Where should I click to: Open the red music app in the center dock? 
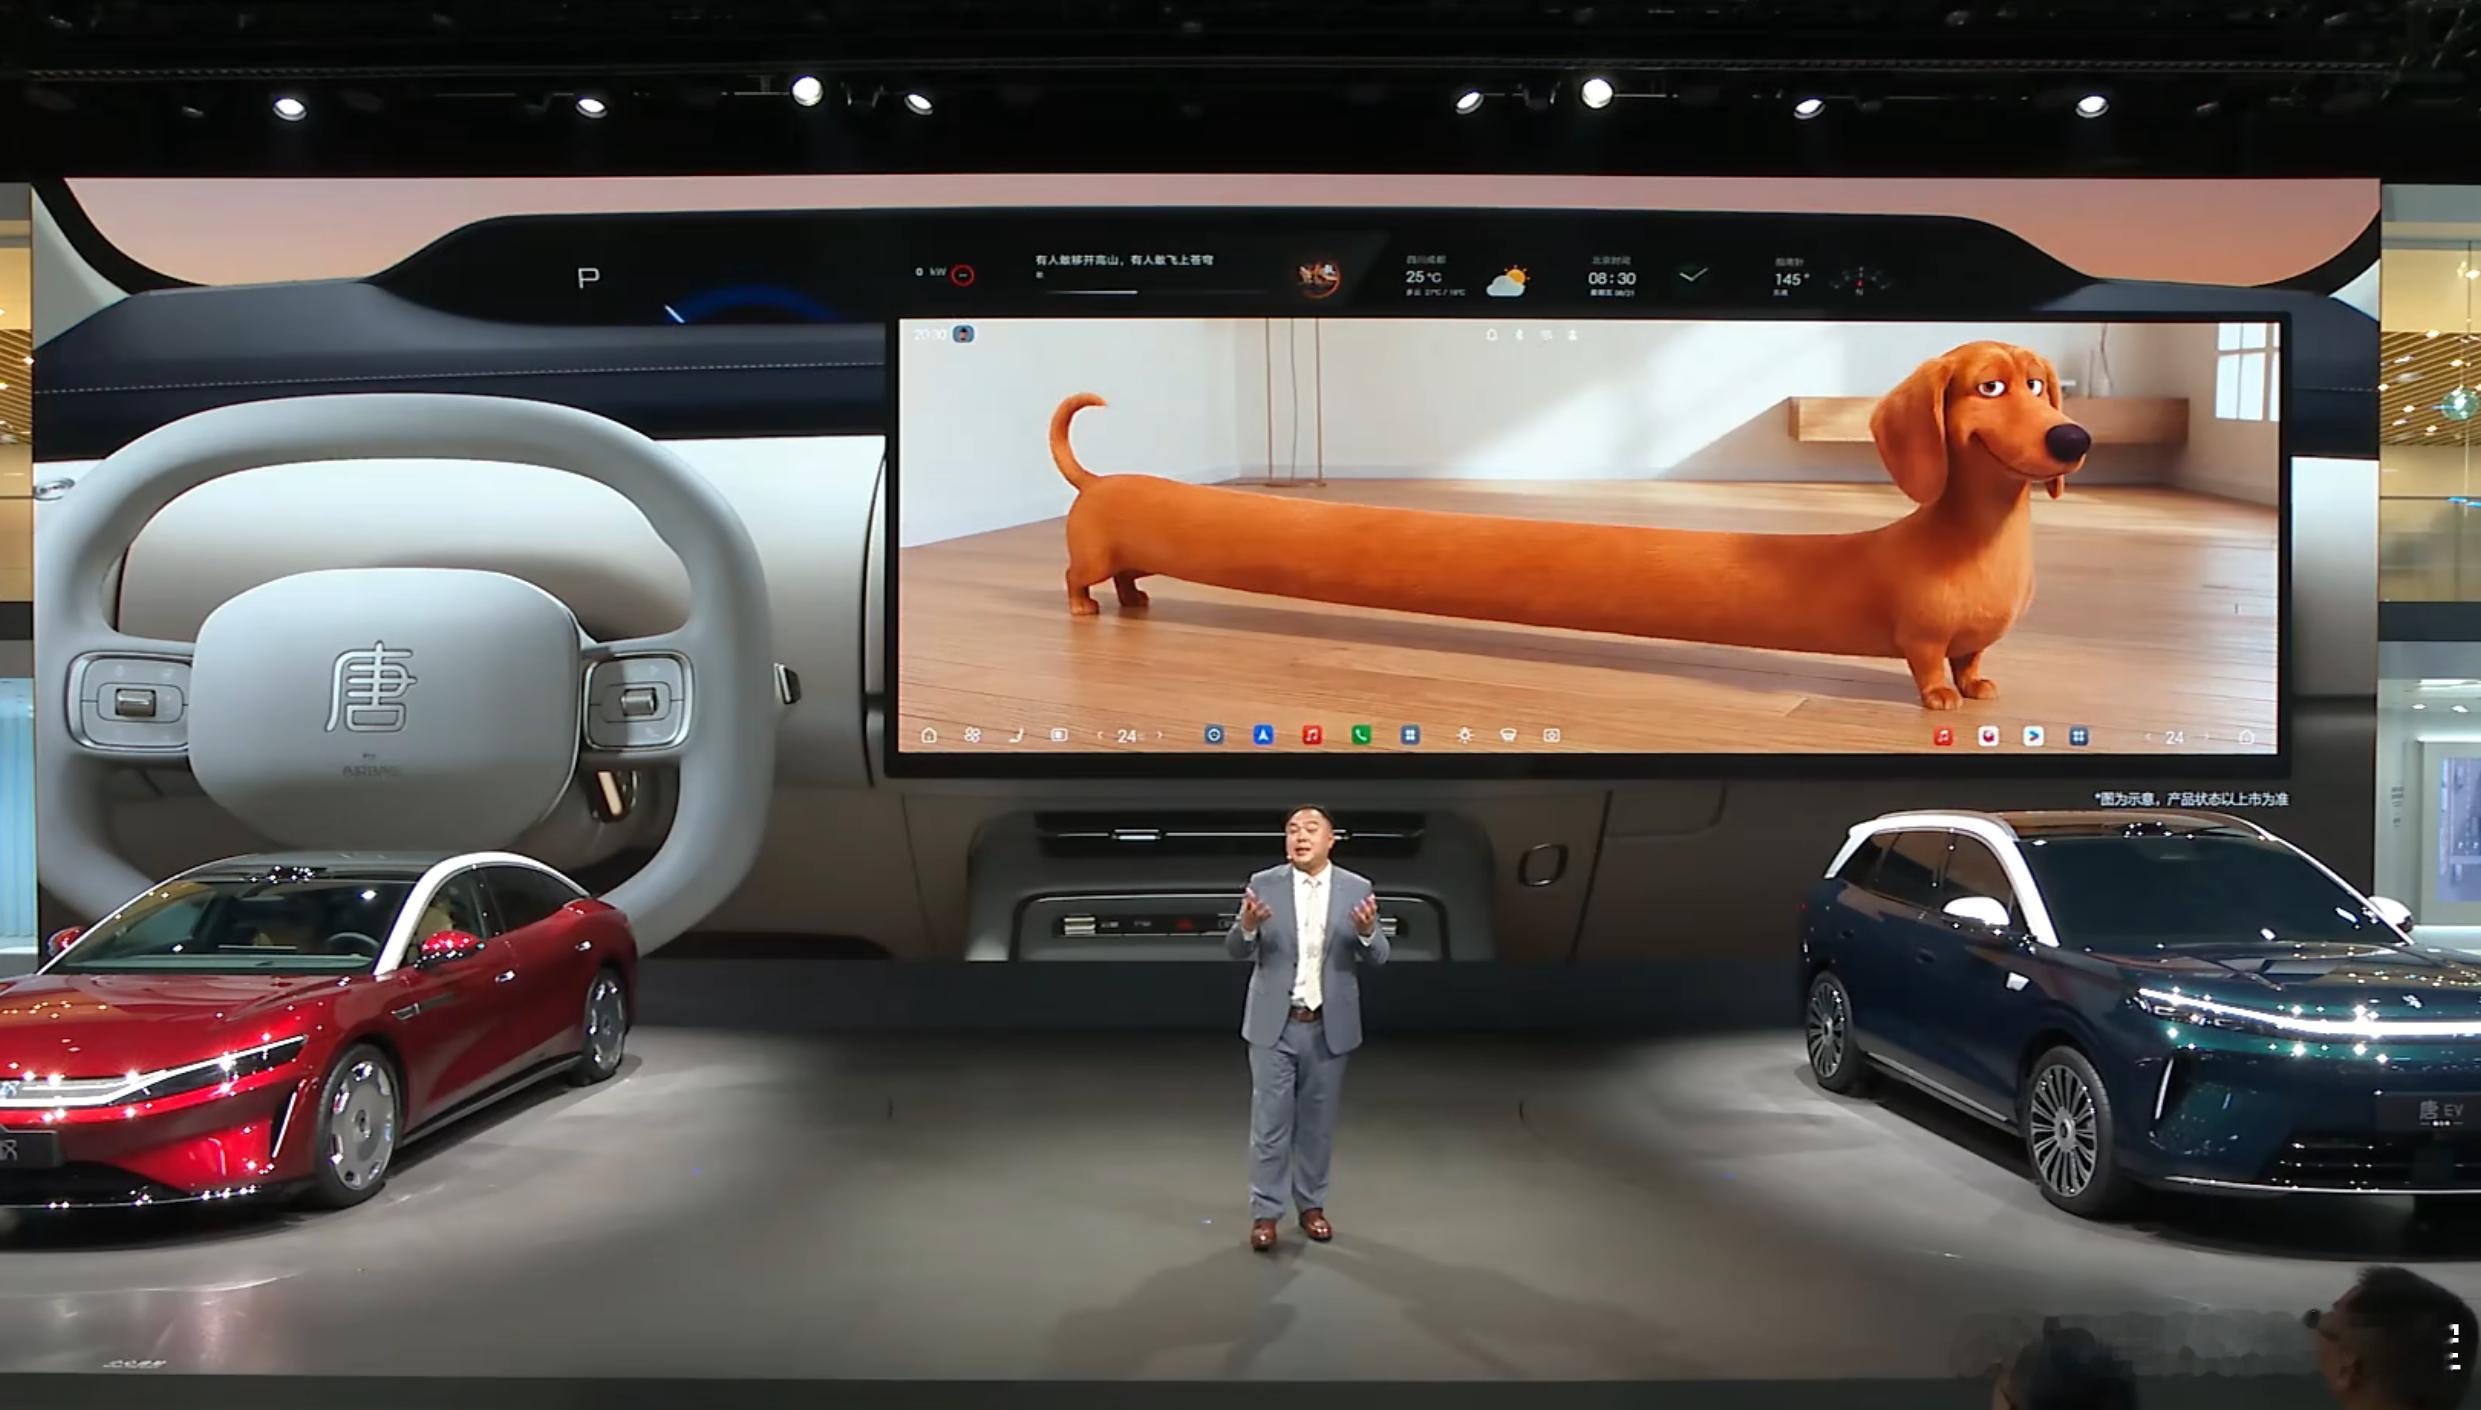click(1312, 735)
